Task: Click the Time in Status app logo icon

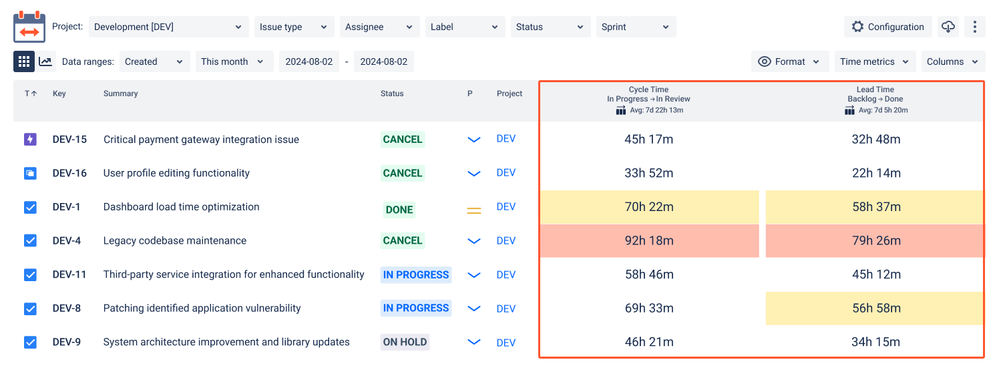Action: (29, 27)
